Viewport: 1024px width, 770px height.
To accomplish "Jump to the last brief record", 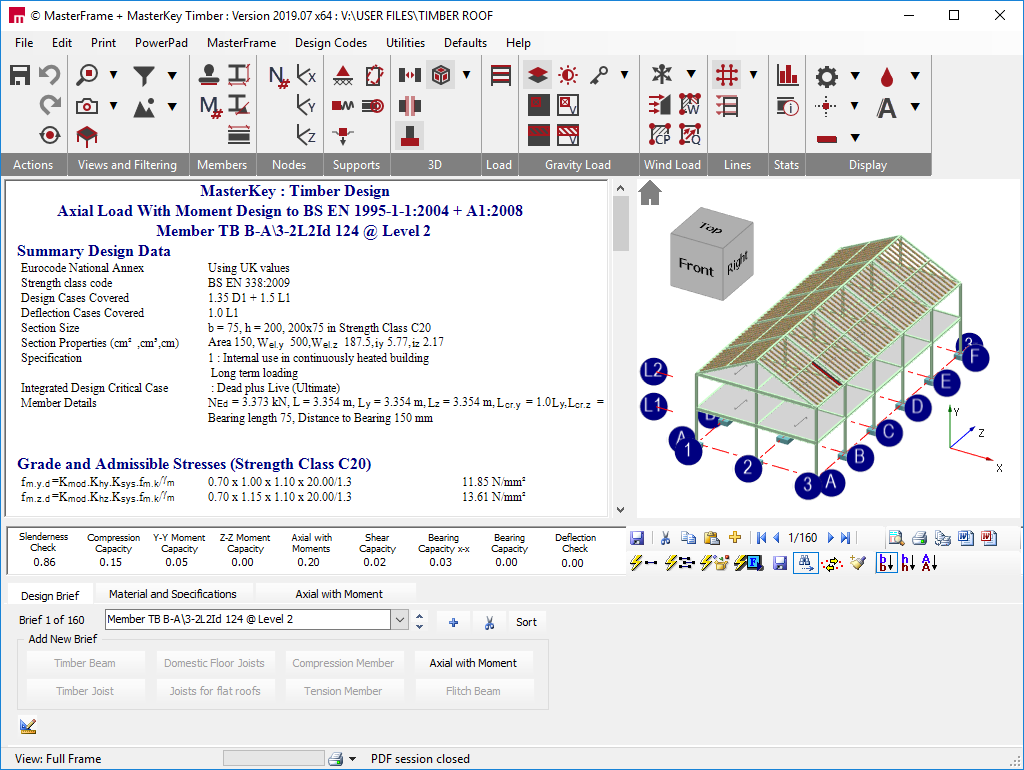I will click(x=846, y=538).
